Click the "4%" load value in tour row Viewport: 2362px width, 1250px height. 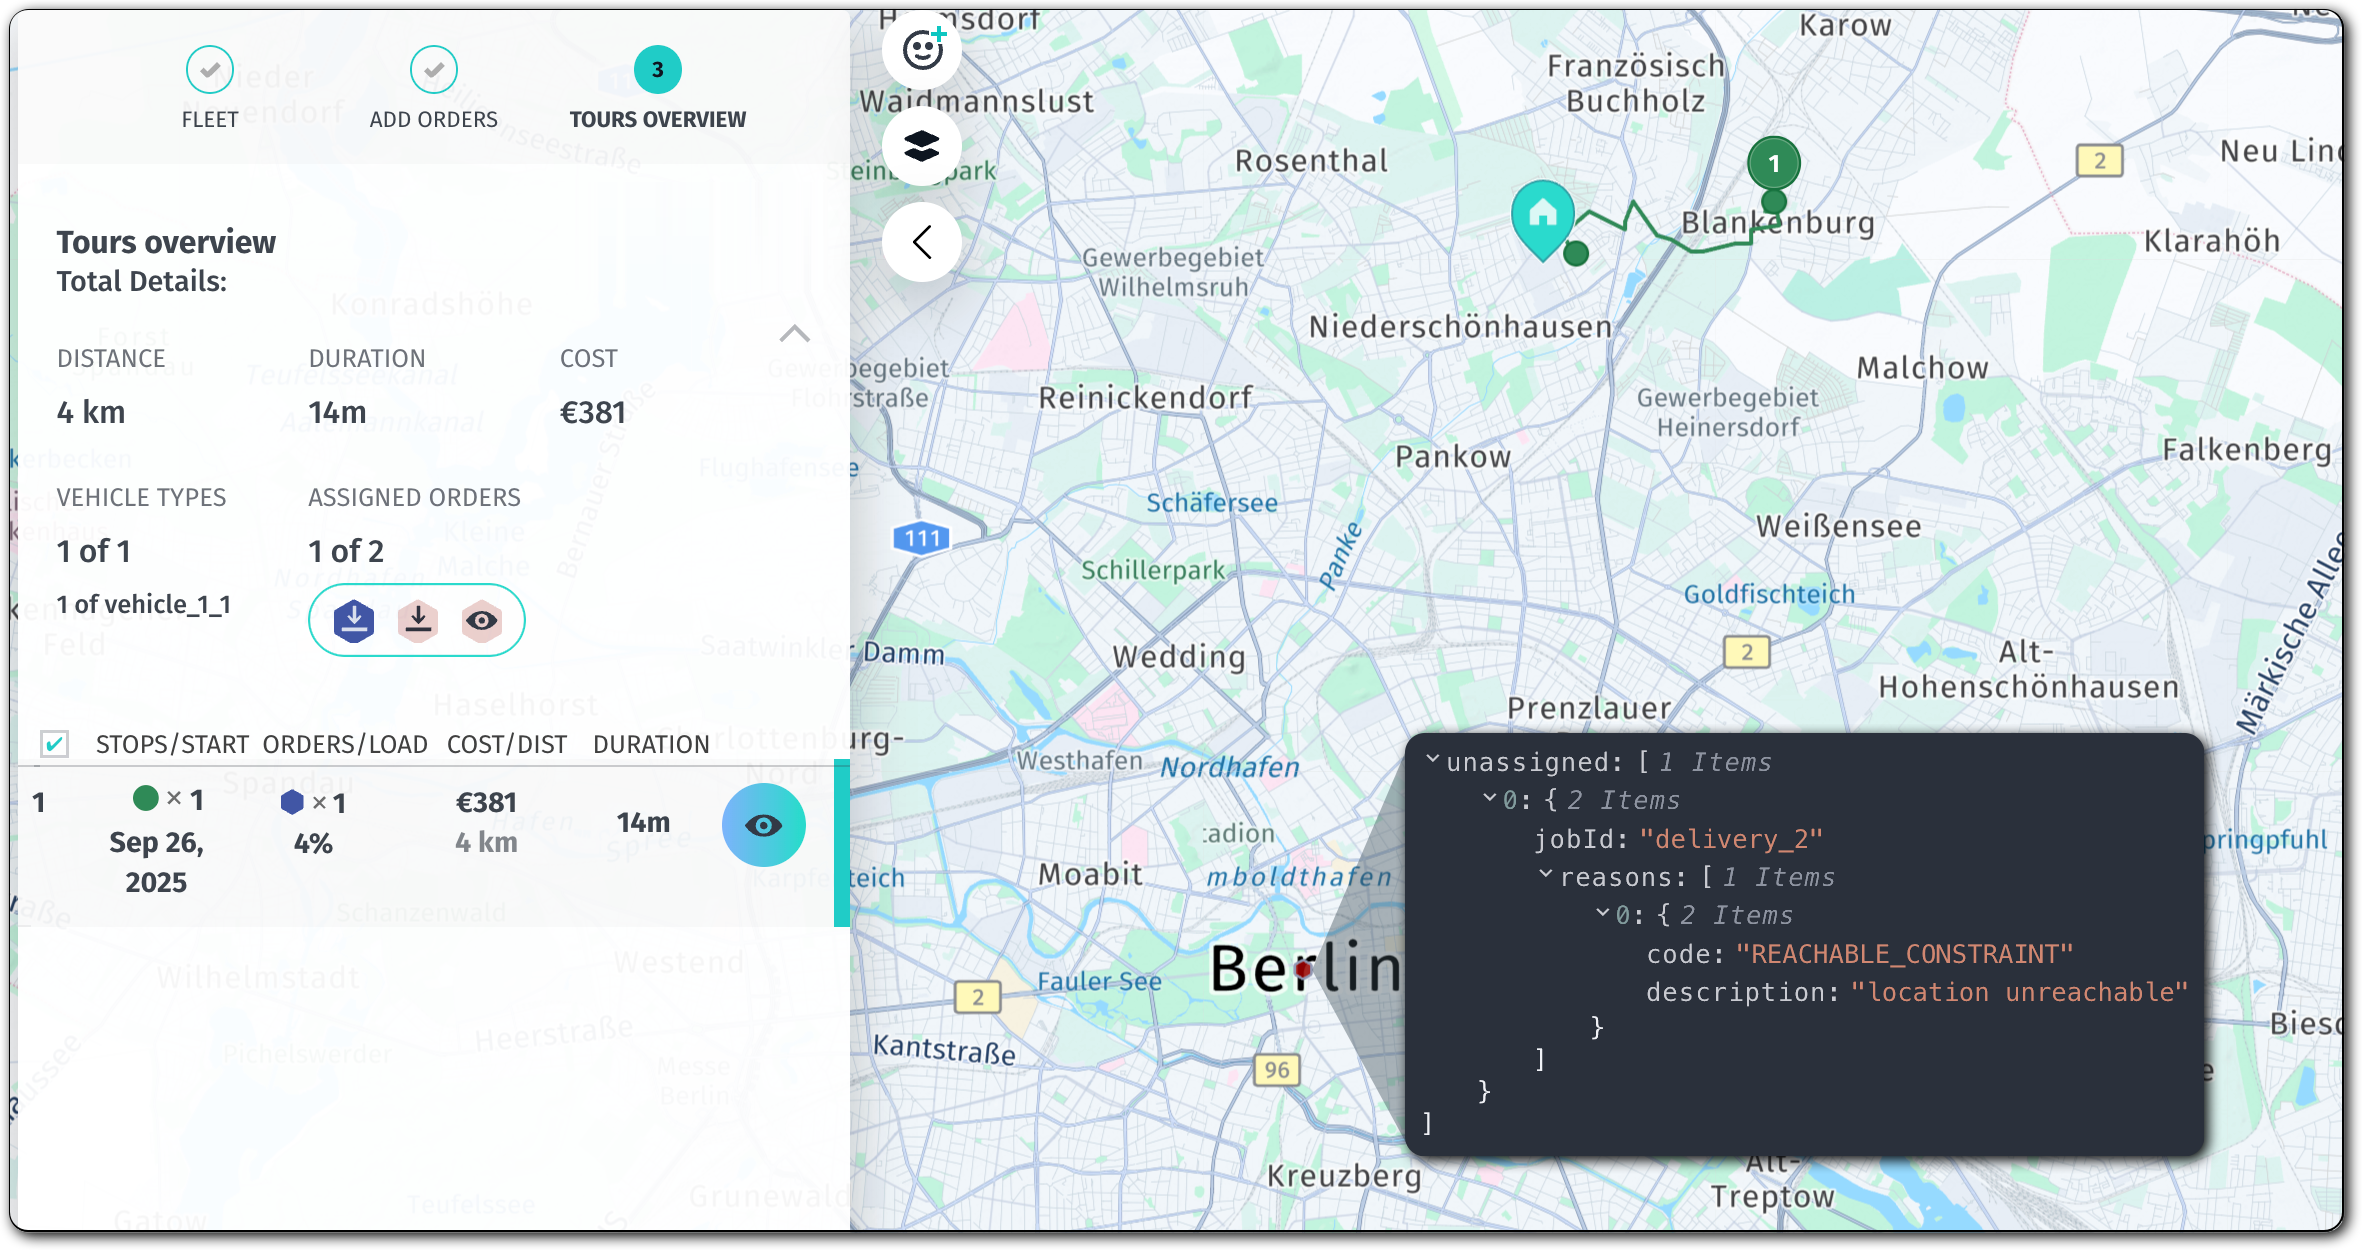(313, 843)
